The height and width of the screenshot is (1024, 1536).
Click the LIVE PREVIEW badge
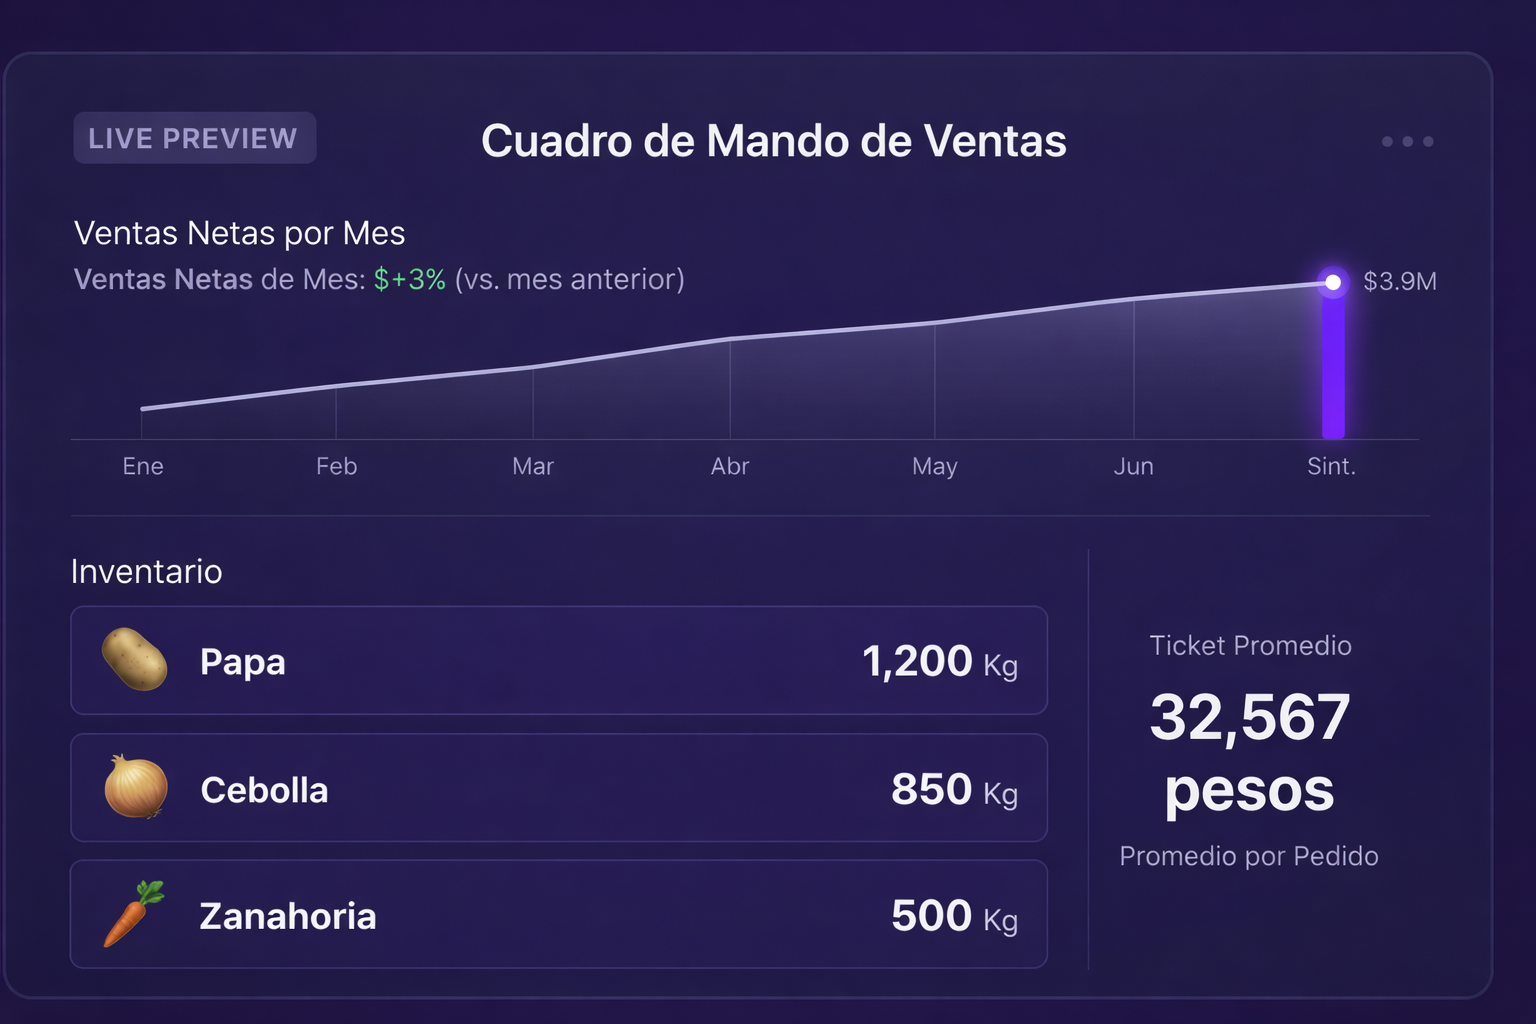point(194,138)
